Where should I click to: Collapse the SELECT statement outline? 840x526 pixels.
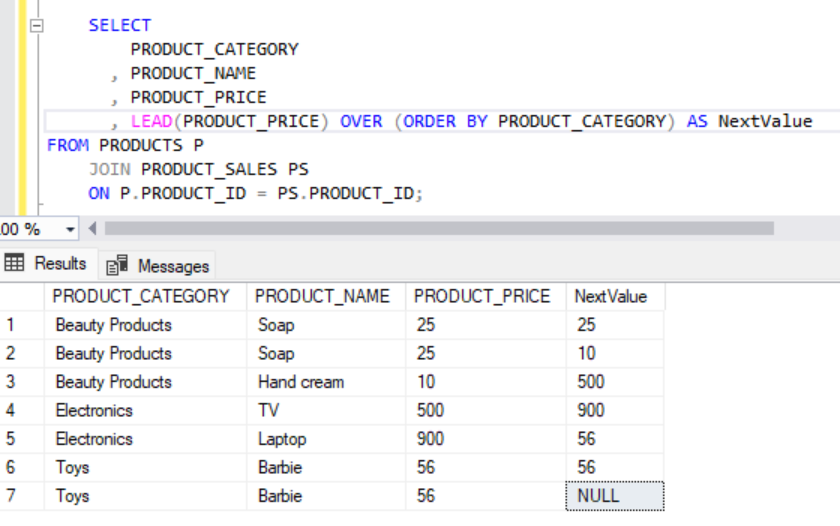click(x=37, y=25)
